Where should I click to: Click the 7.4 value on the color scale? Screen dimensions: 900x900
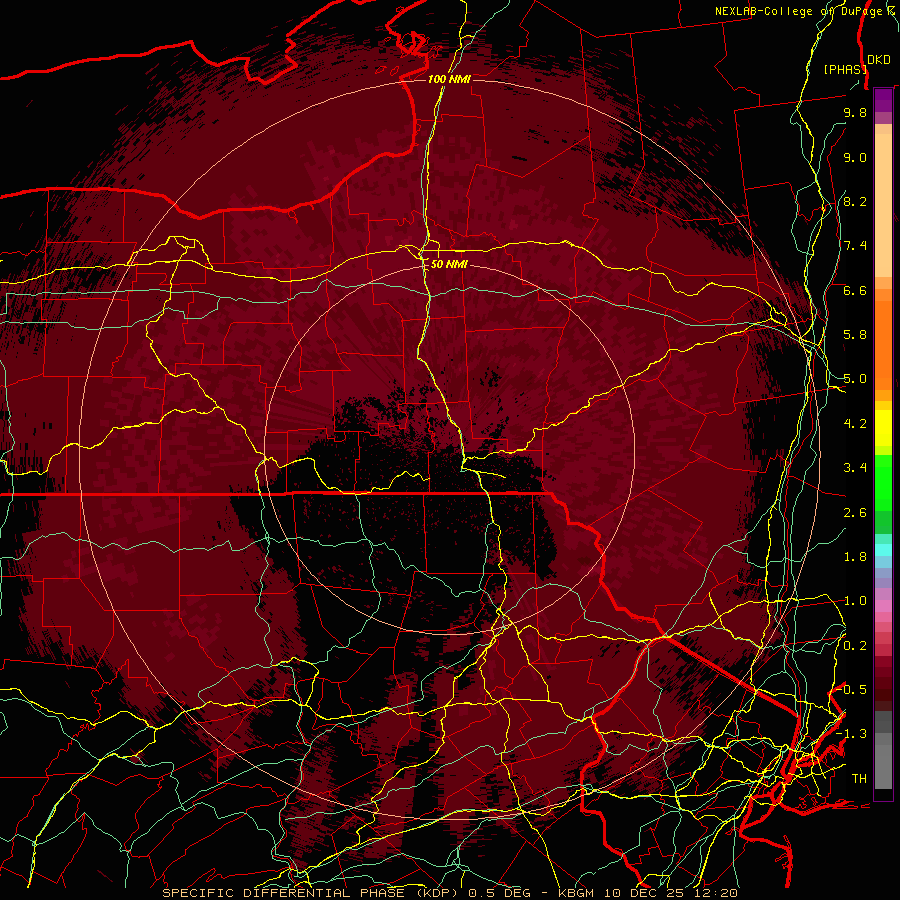coord(855,246)
